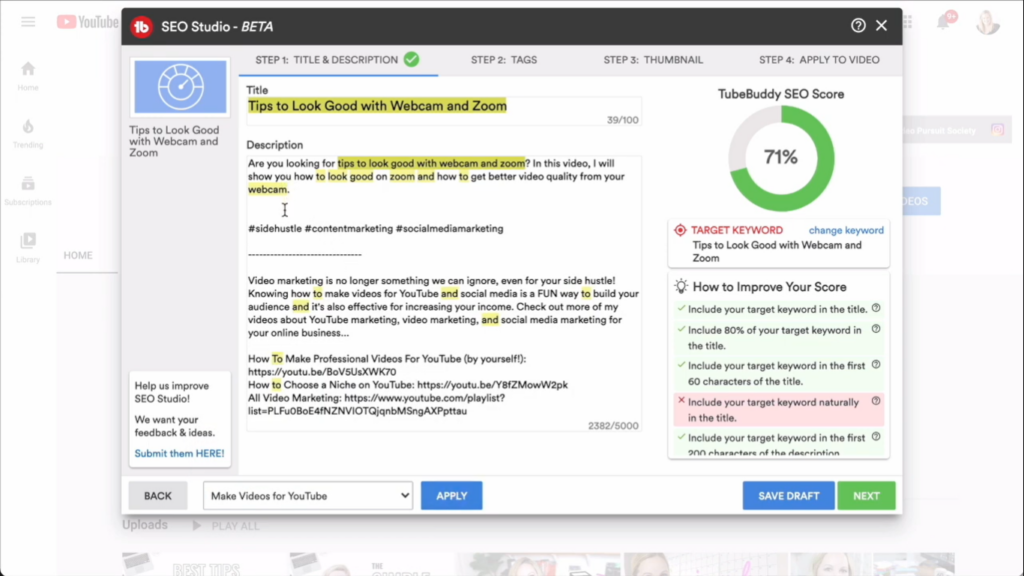
Task: Switch to Step 4: Apply to Video
Action: 819,60
